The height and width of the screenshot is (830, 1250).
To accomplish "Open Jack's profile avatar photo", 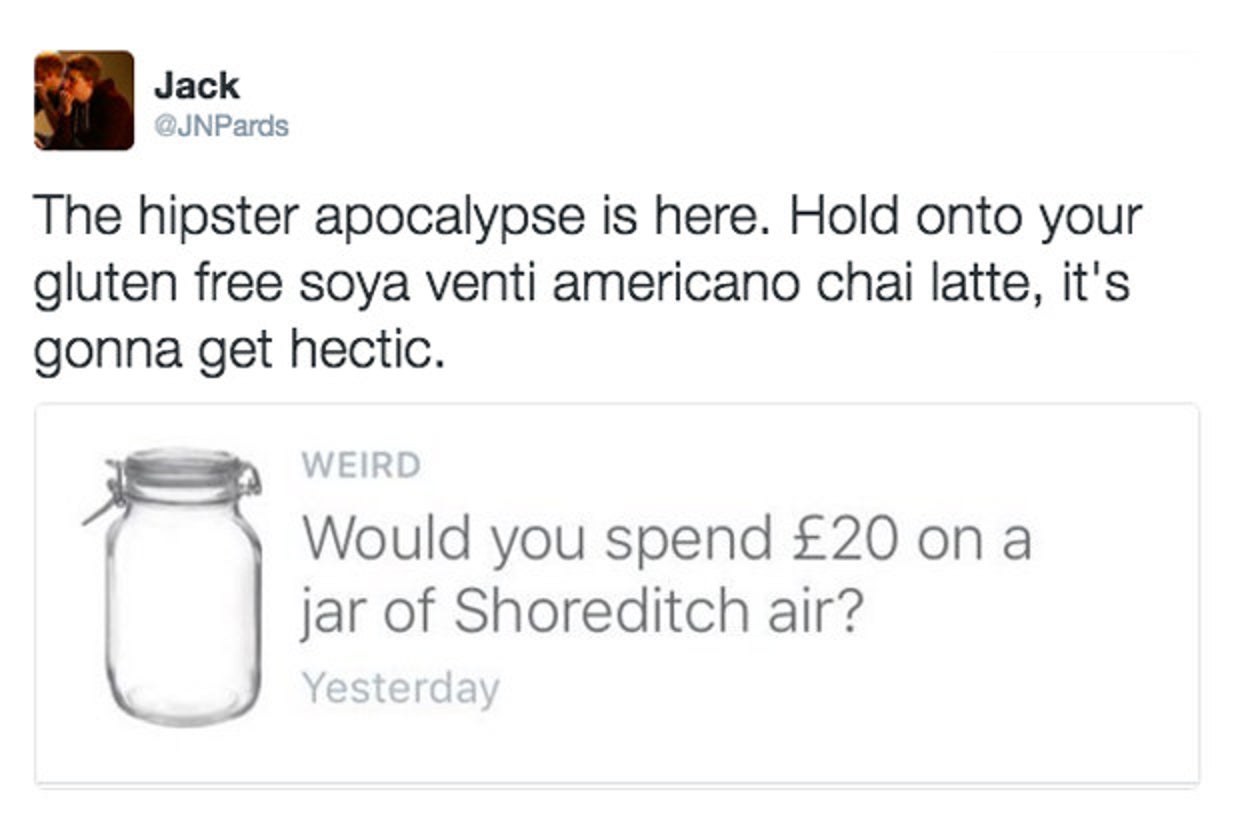I will (x=84, y=100).
